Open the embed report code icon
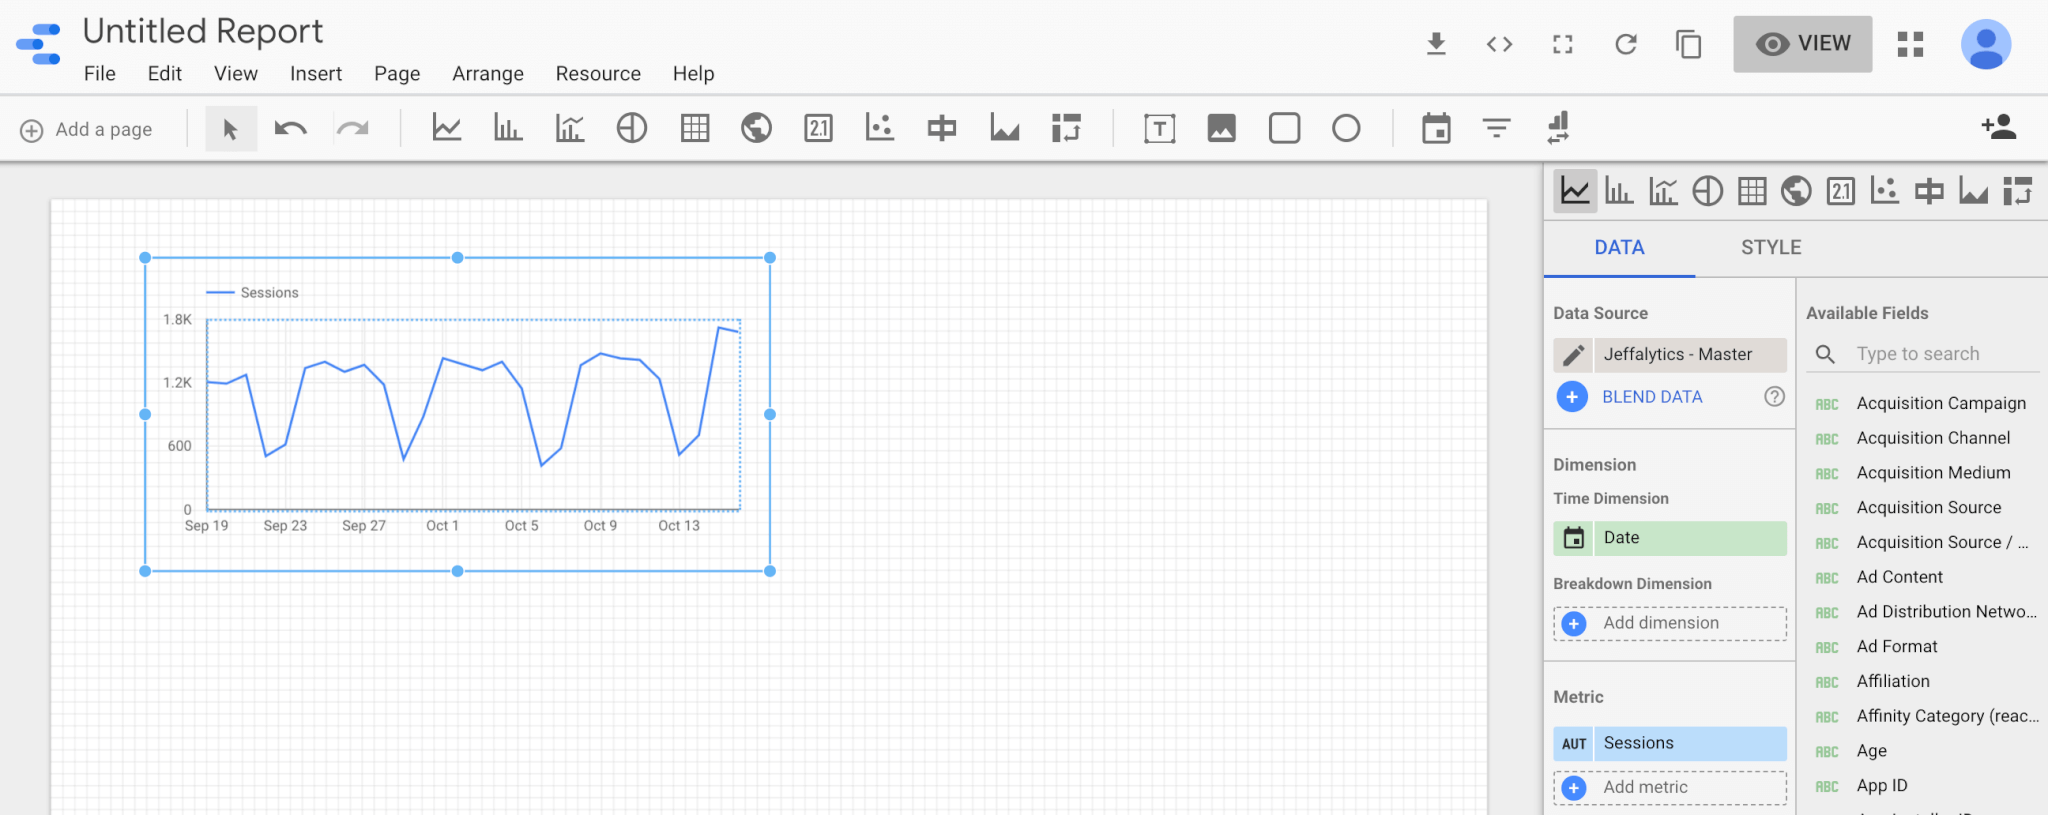Viewport: 2048px width, 815px height. click(1499, 44)
